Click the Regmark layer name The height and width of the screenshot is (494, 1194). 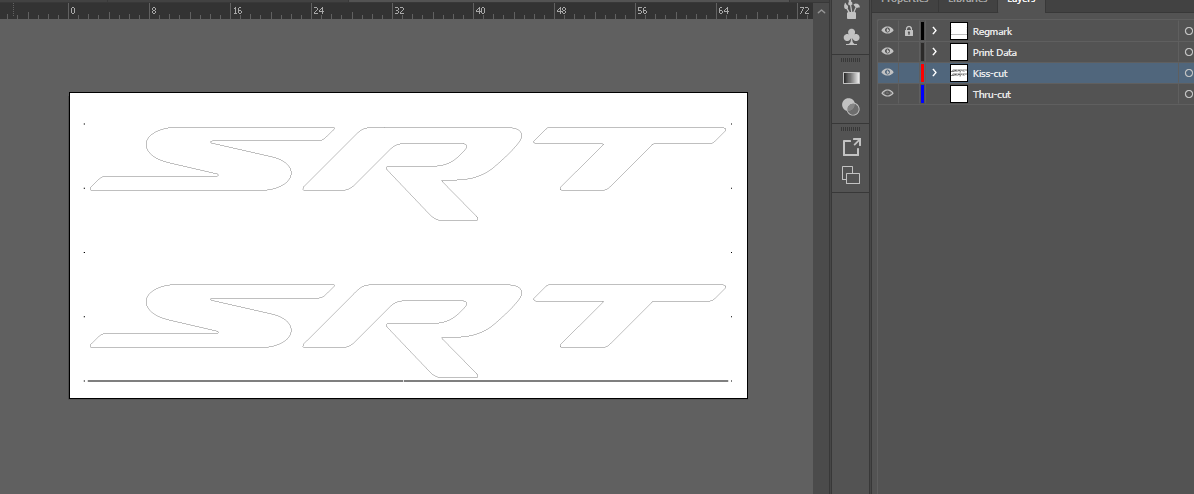[992, 32]
